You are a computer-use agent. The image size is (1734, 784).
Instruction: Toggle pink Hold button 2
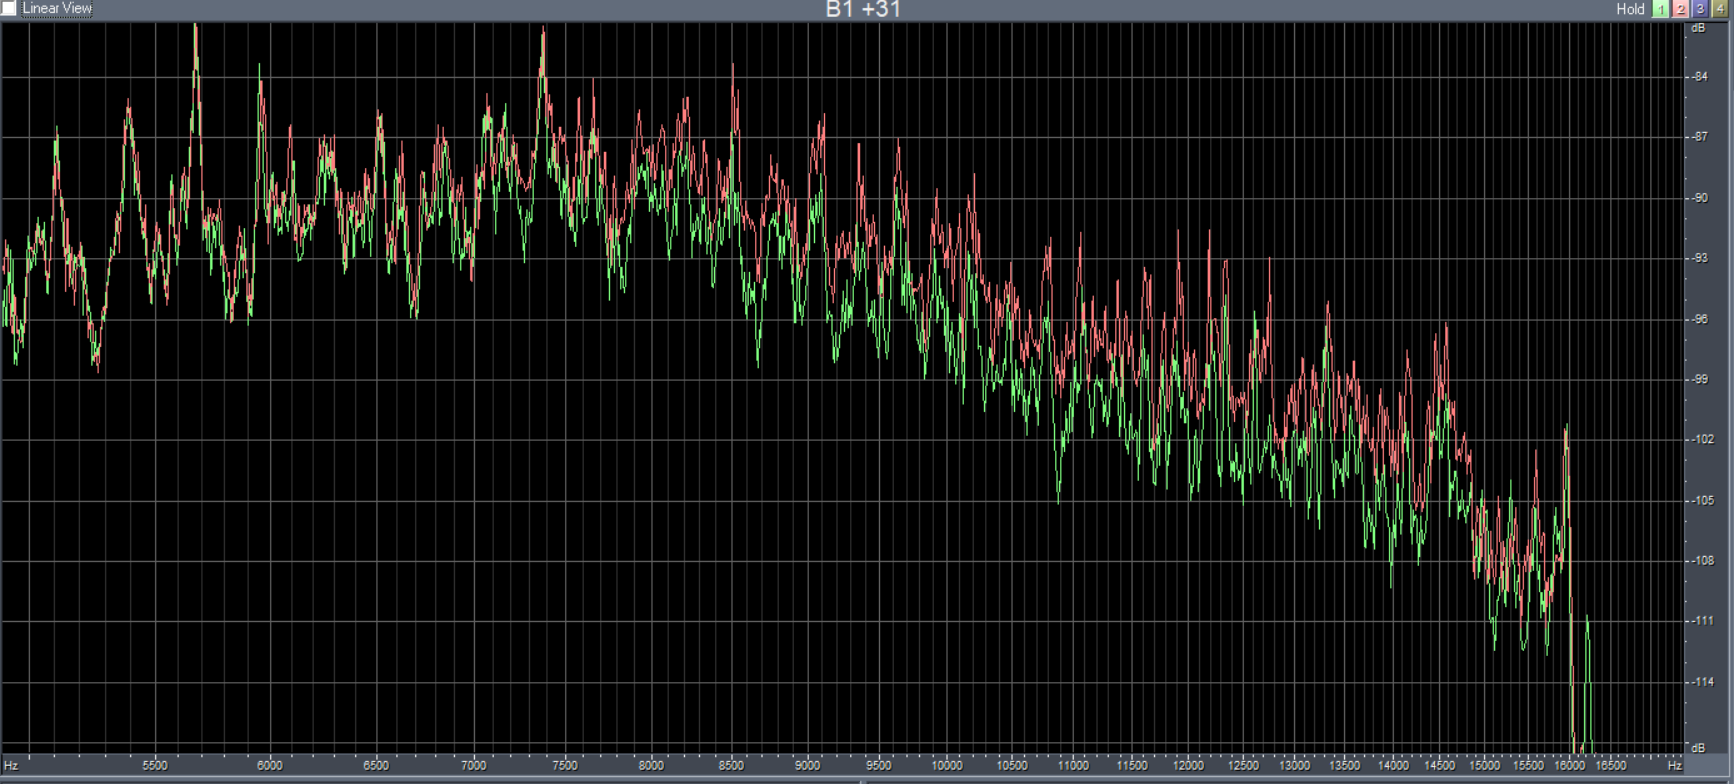1681,9
